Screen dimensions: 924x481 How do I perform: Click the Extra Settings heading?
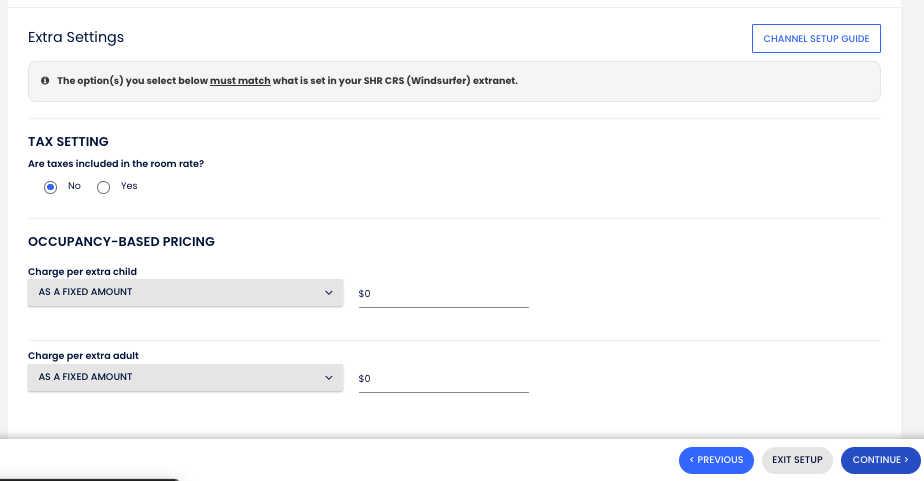tap(76, 38)
